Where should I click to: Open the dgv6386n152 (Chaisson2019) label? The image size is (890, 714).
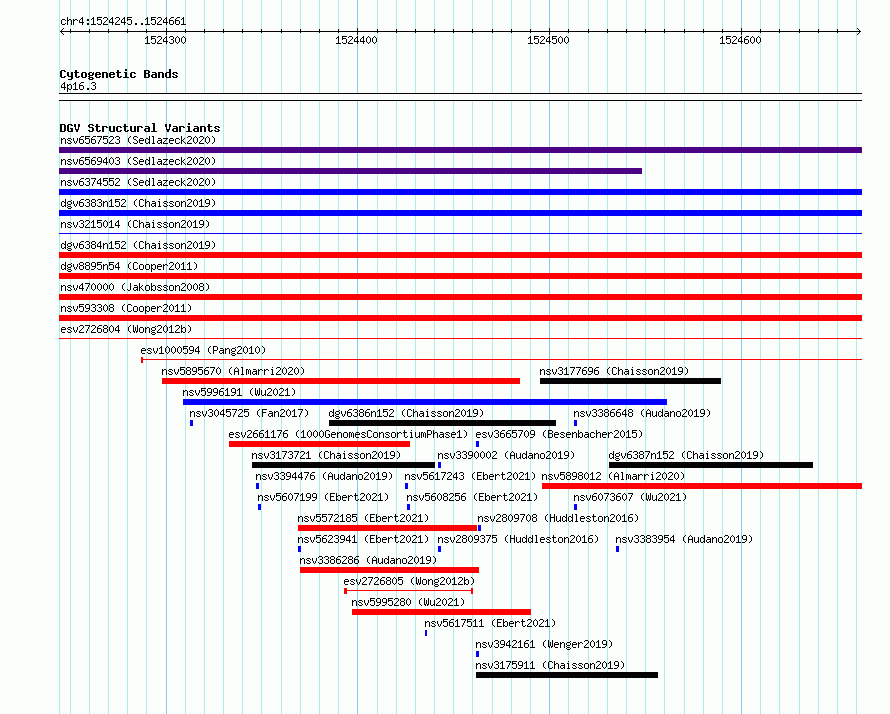(406, 413)
